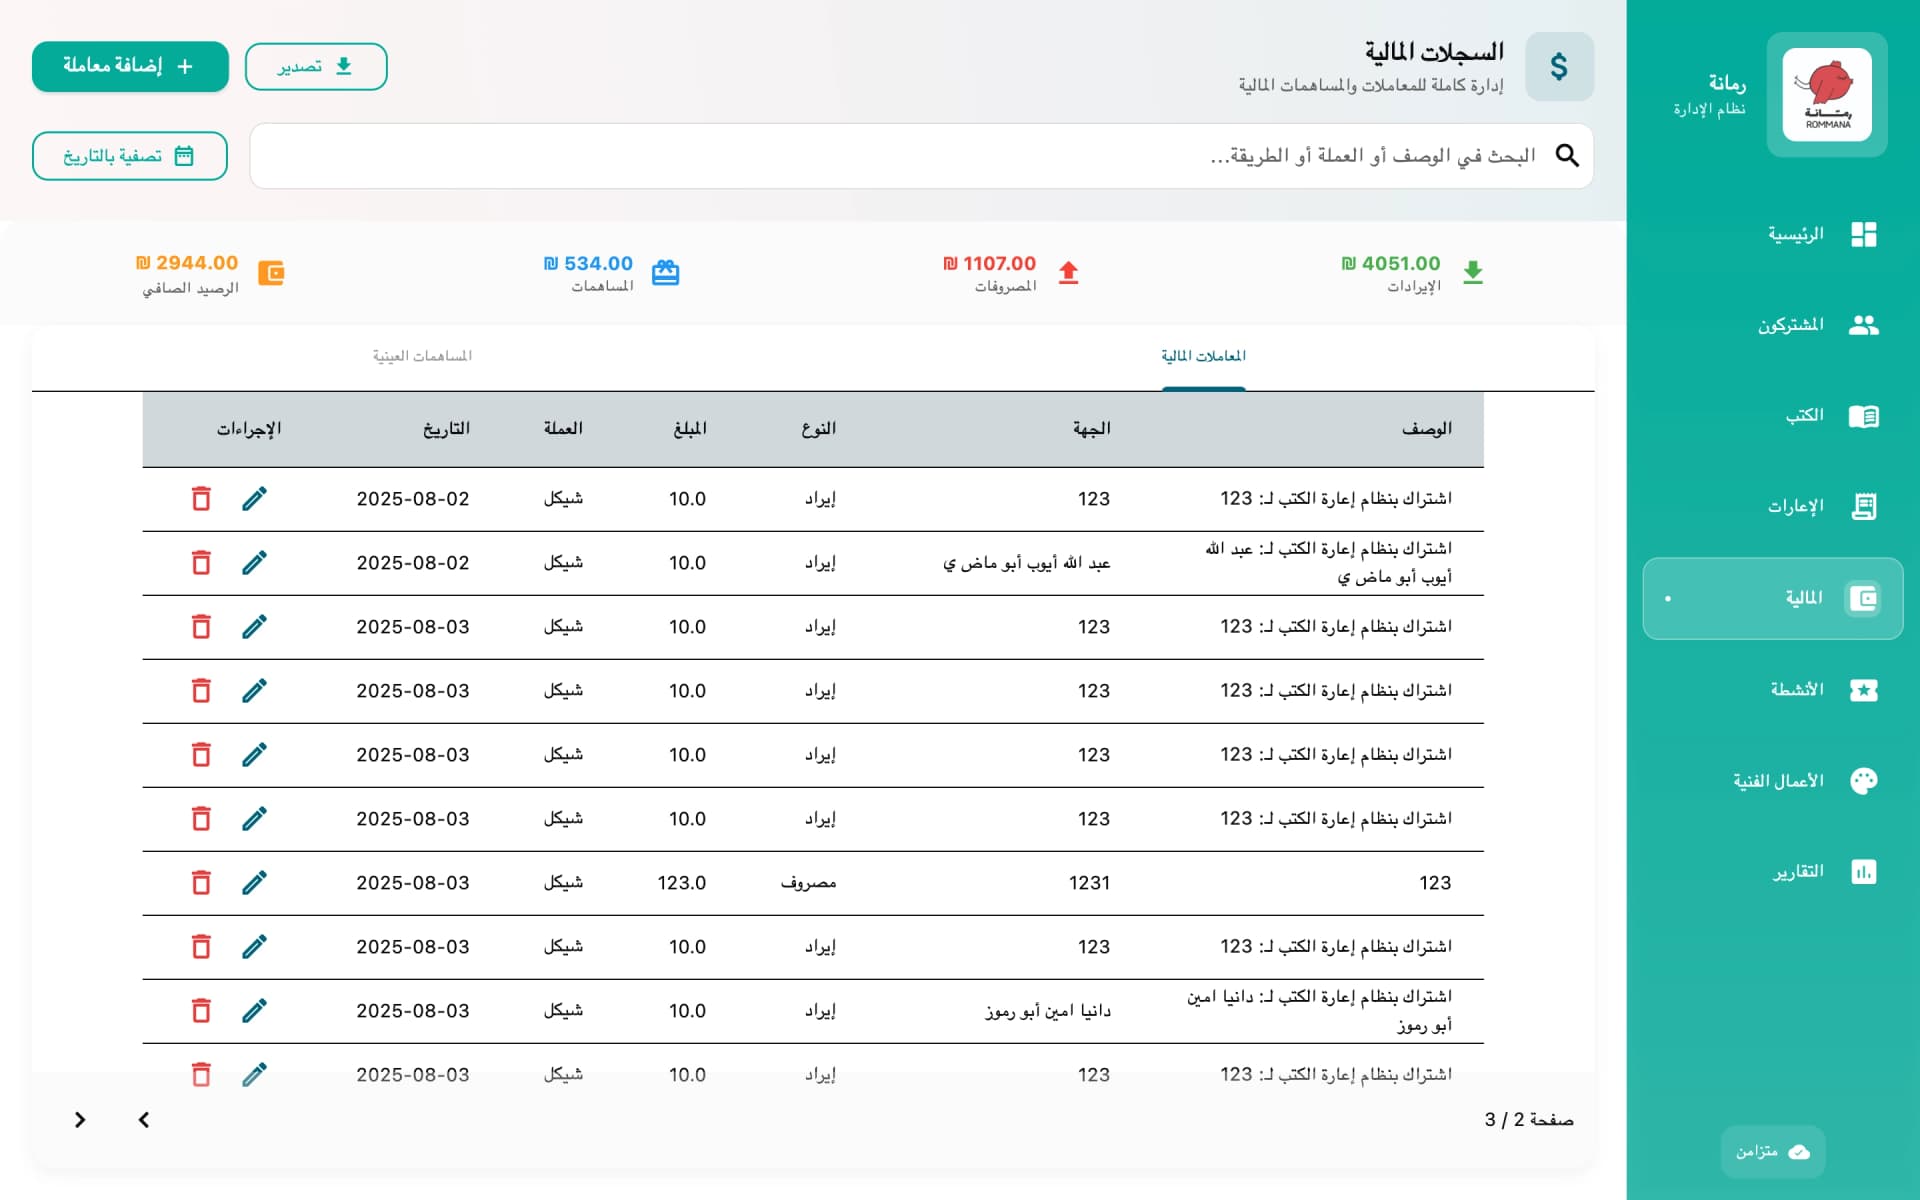Viewport: 1920px width, 1200px height.
Task: Click the dollar icon beside السجلات المالية
Action: tap(1559, 66)
